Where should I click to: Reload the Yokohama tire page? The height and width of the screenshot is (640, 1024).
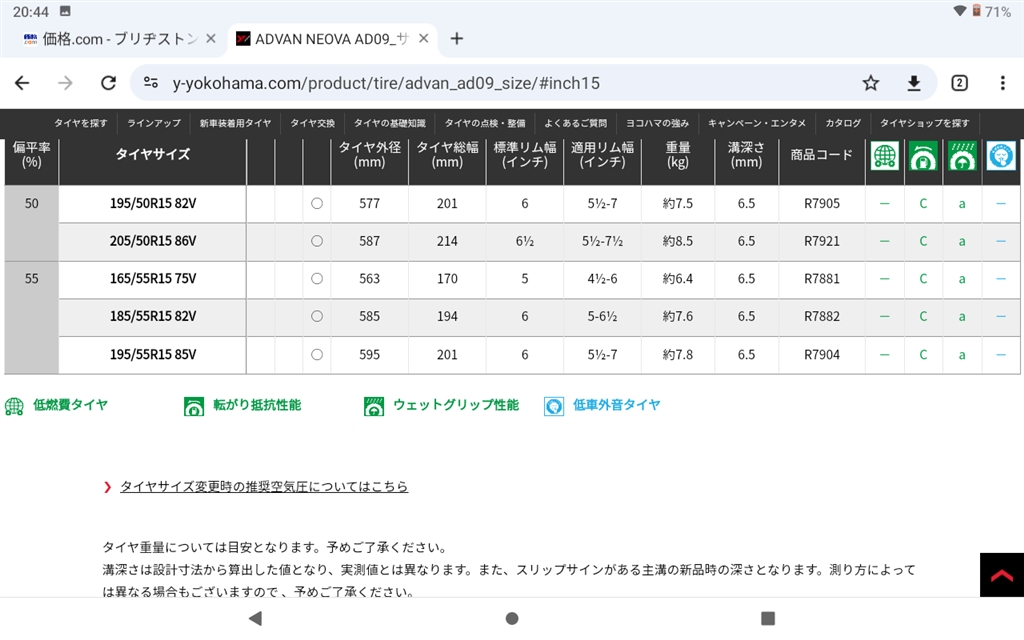point(108,83)
